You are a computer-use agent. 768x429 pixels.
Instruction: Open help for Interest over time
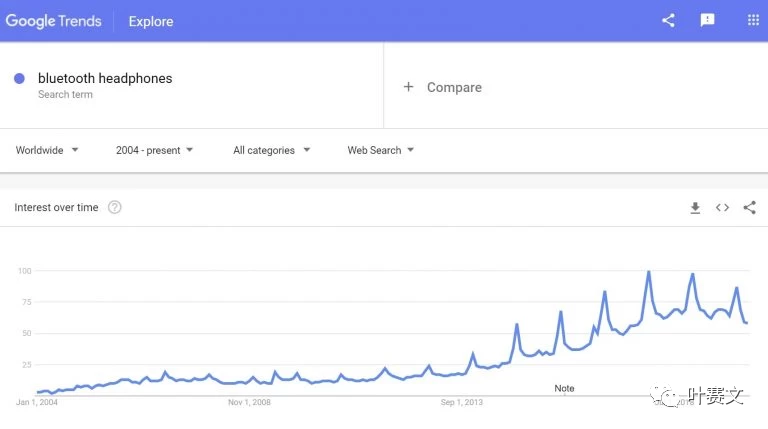pos(115,207)
